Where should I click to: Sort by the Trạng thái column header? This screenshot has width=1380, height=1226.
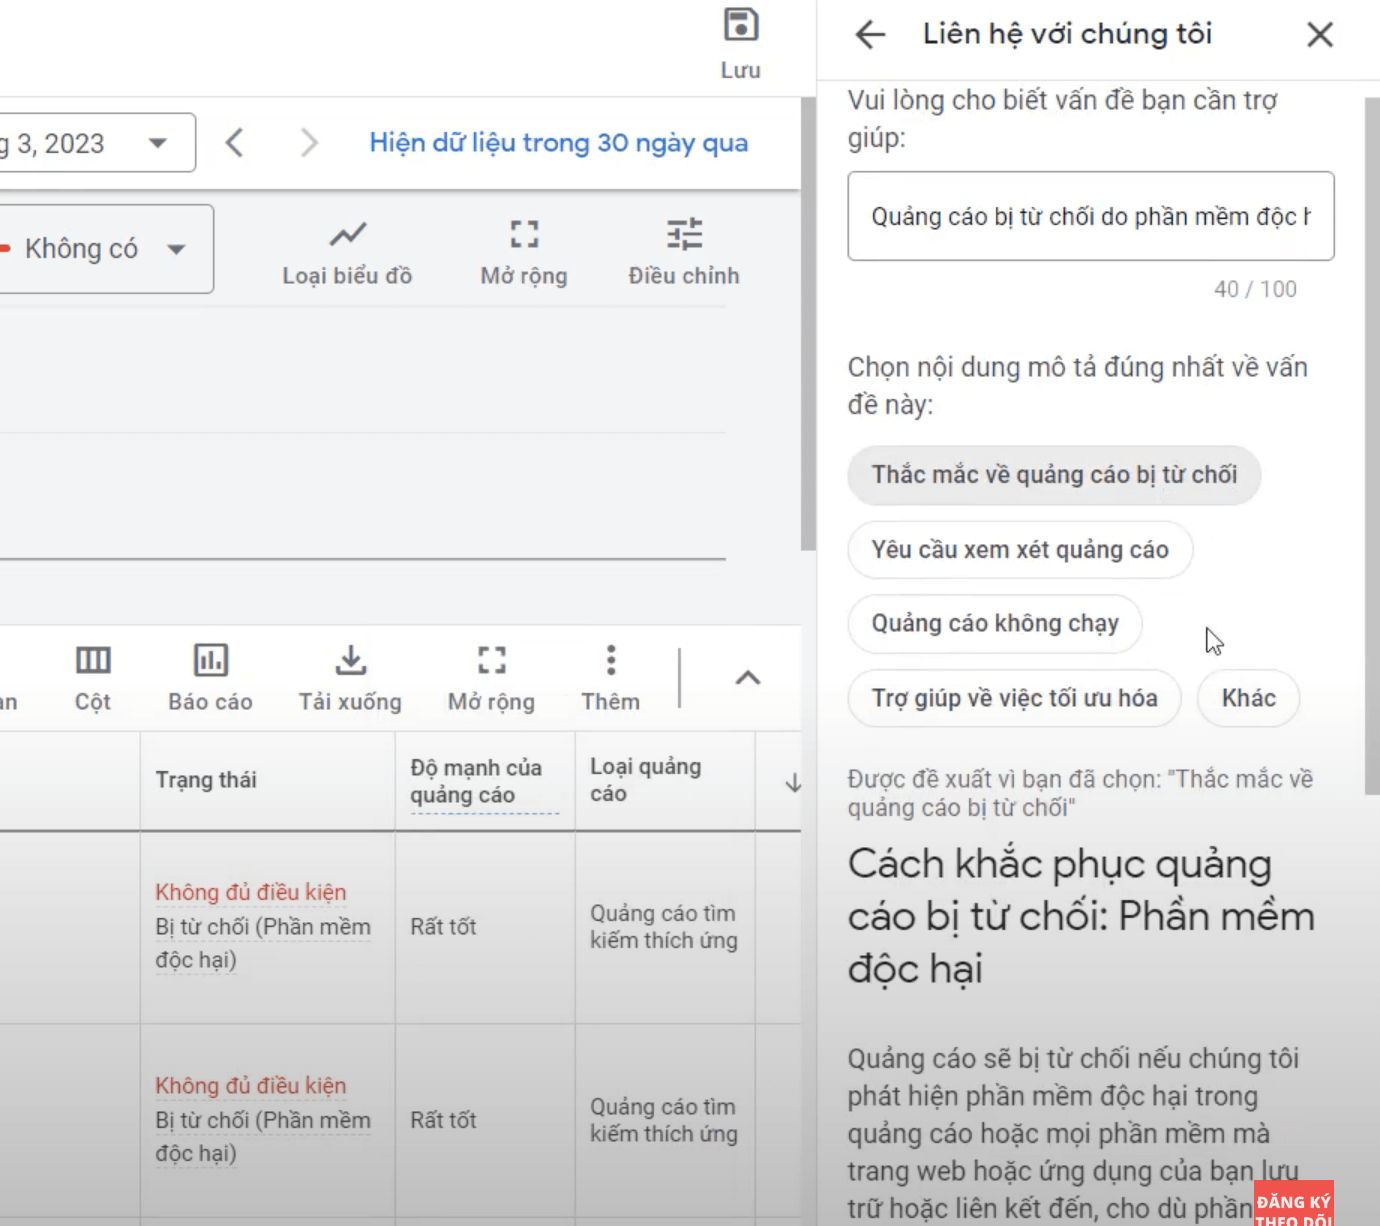tap(206, 780)
